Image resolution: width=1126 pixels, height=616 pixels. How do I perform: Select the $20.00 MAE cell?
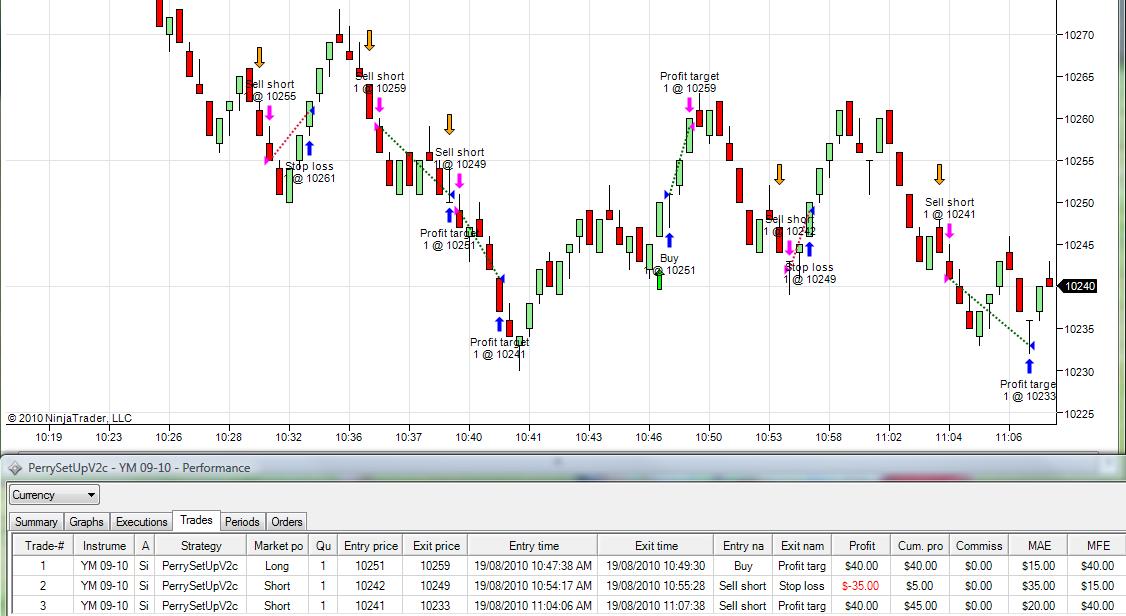pyautogui.click(x=1038, y=606)
